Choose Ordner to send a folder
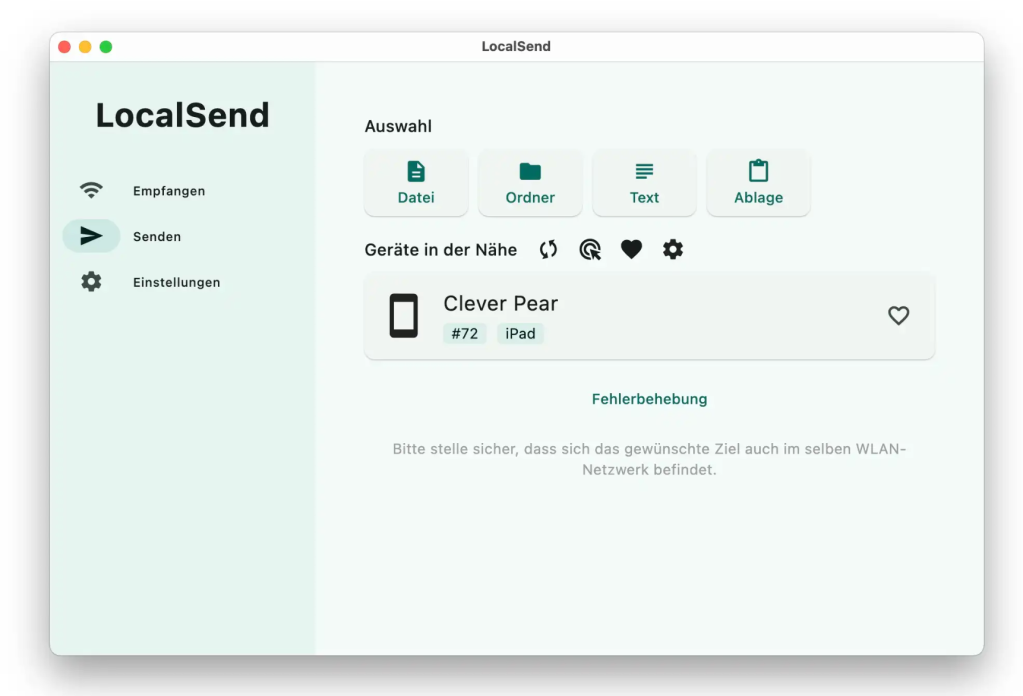 530,183
